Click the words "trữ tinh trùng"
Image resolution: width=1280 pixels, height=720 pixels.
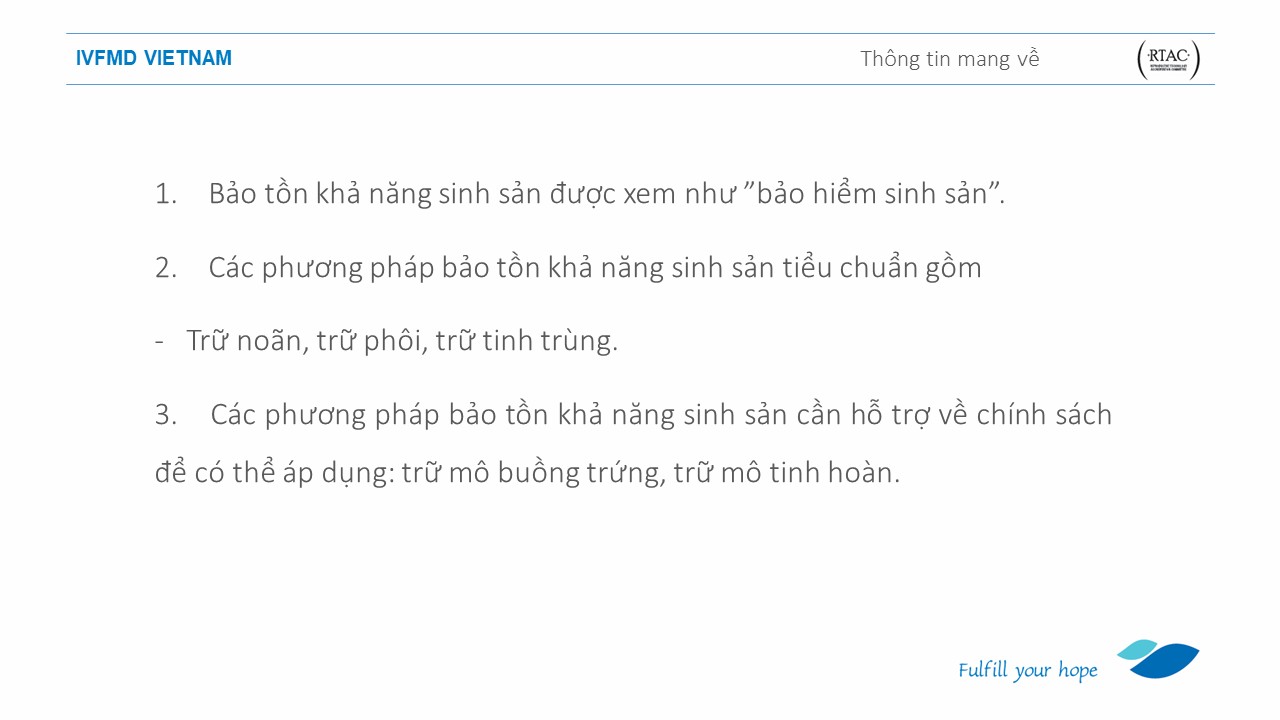(x=526, y=341)
